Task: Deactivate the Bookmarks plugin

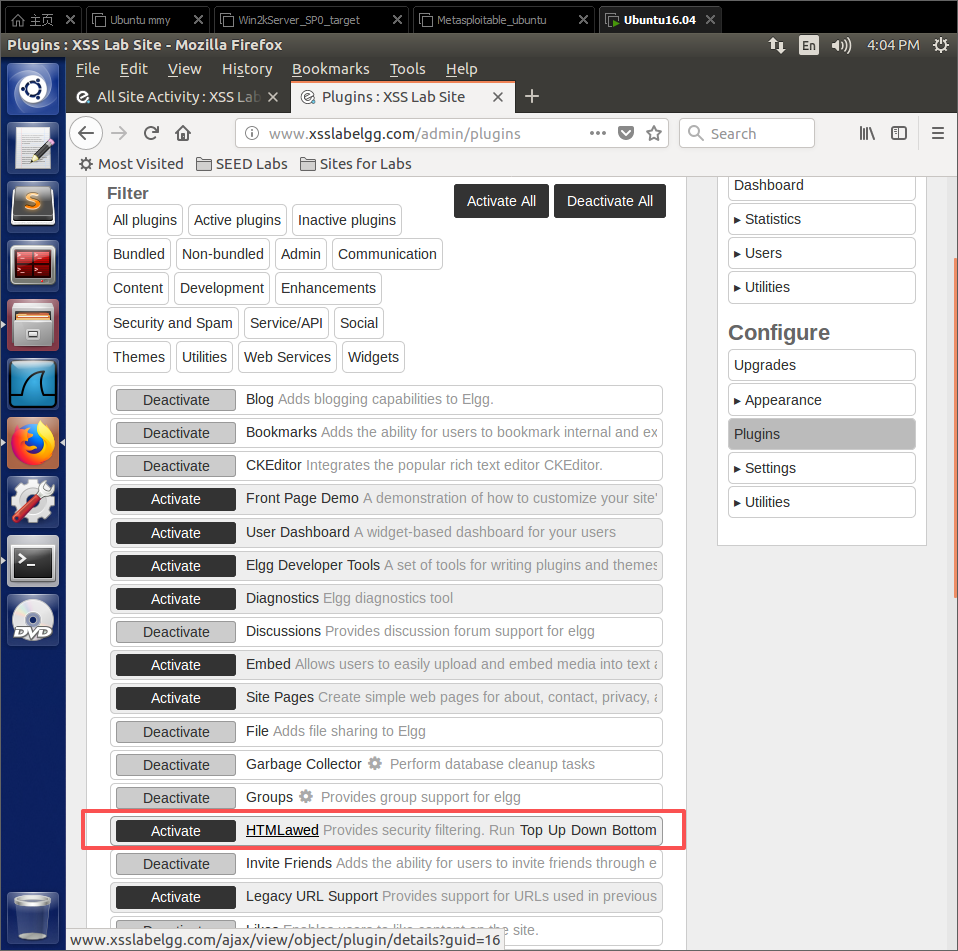Action: pyautogui.click(x=176, y=433)
